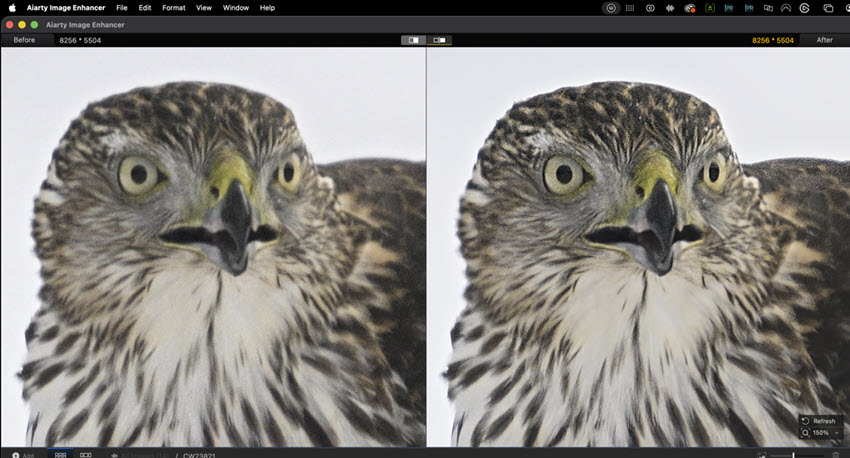Click the Logitech G menu bar icon
Viewport: 850px width, 458px height.
(x=804, y=8)
